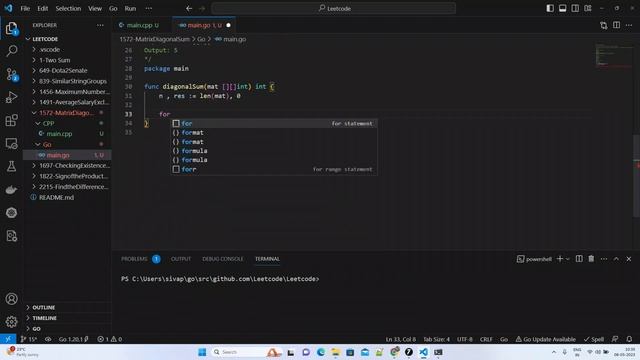Kill terminal with the trash icon
The height and width of the screenshot is (360, 640).
[x=591, y=259]
